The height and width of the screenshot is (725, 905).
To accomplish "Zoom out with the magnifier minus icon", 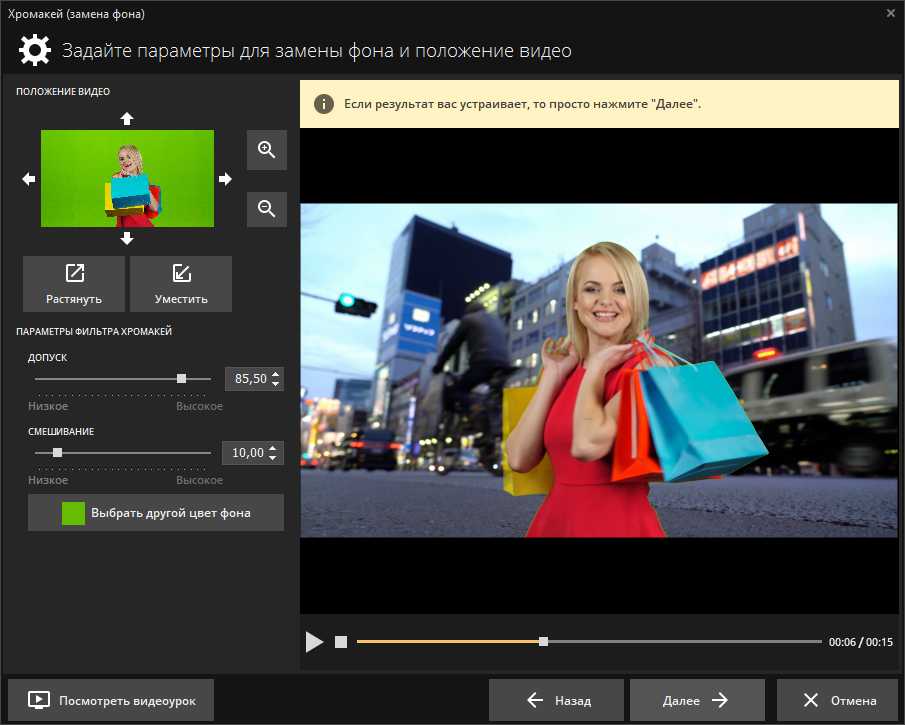I will (266, 209).
